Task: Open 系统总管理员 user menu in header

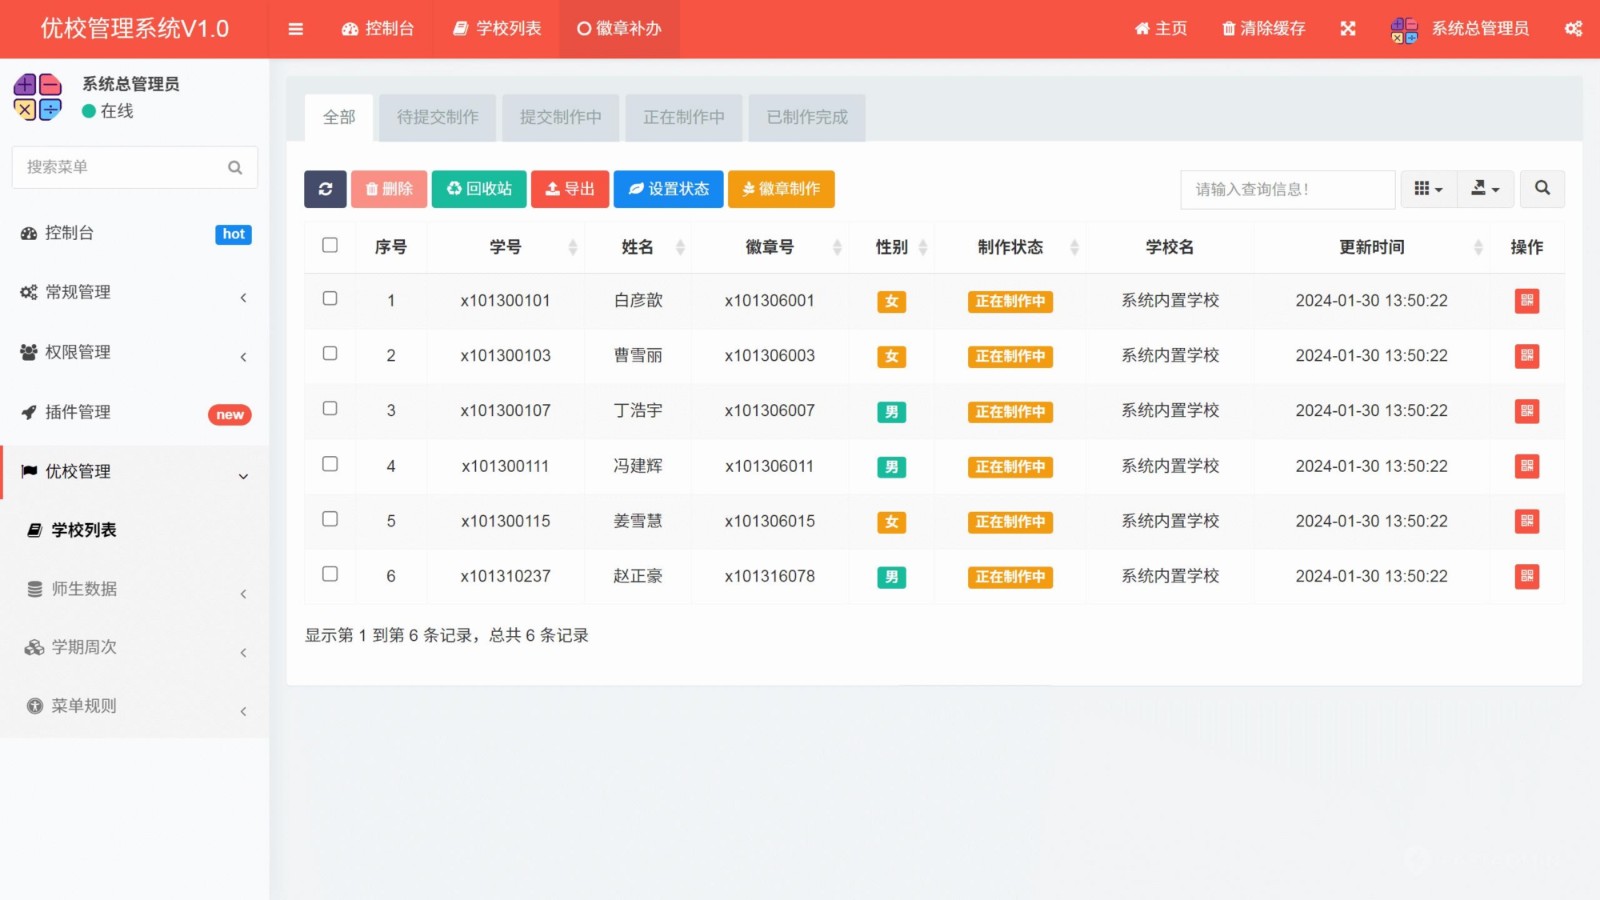Action: (1460, 29)
